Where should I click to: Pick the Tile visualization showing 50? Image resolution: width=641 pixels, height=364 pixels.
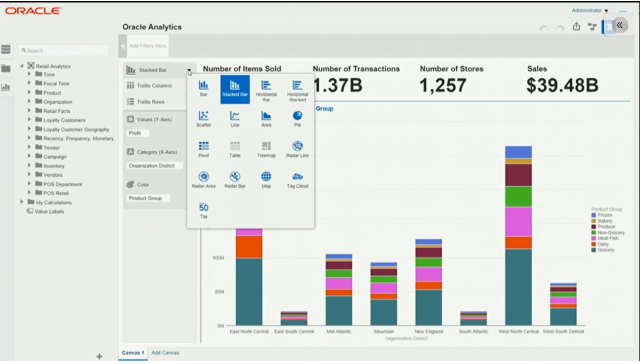point(204,210)
